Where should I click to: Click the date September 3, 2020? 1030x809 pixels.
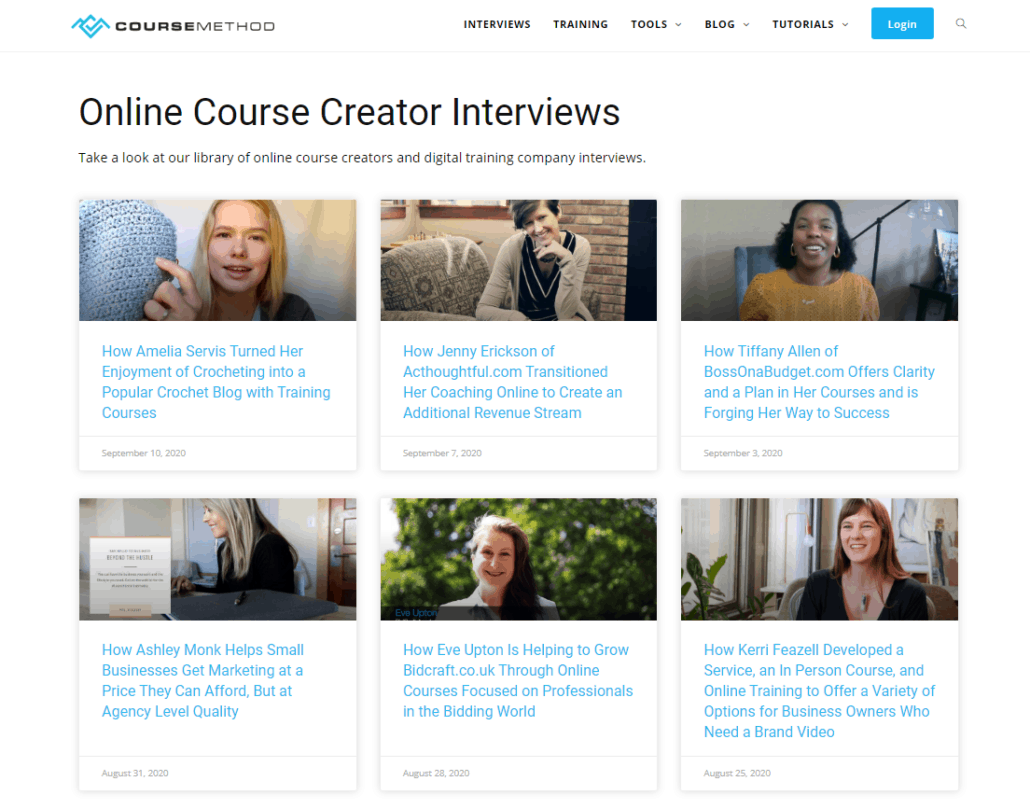(x=743, y=453)
